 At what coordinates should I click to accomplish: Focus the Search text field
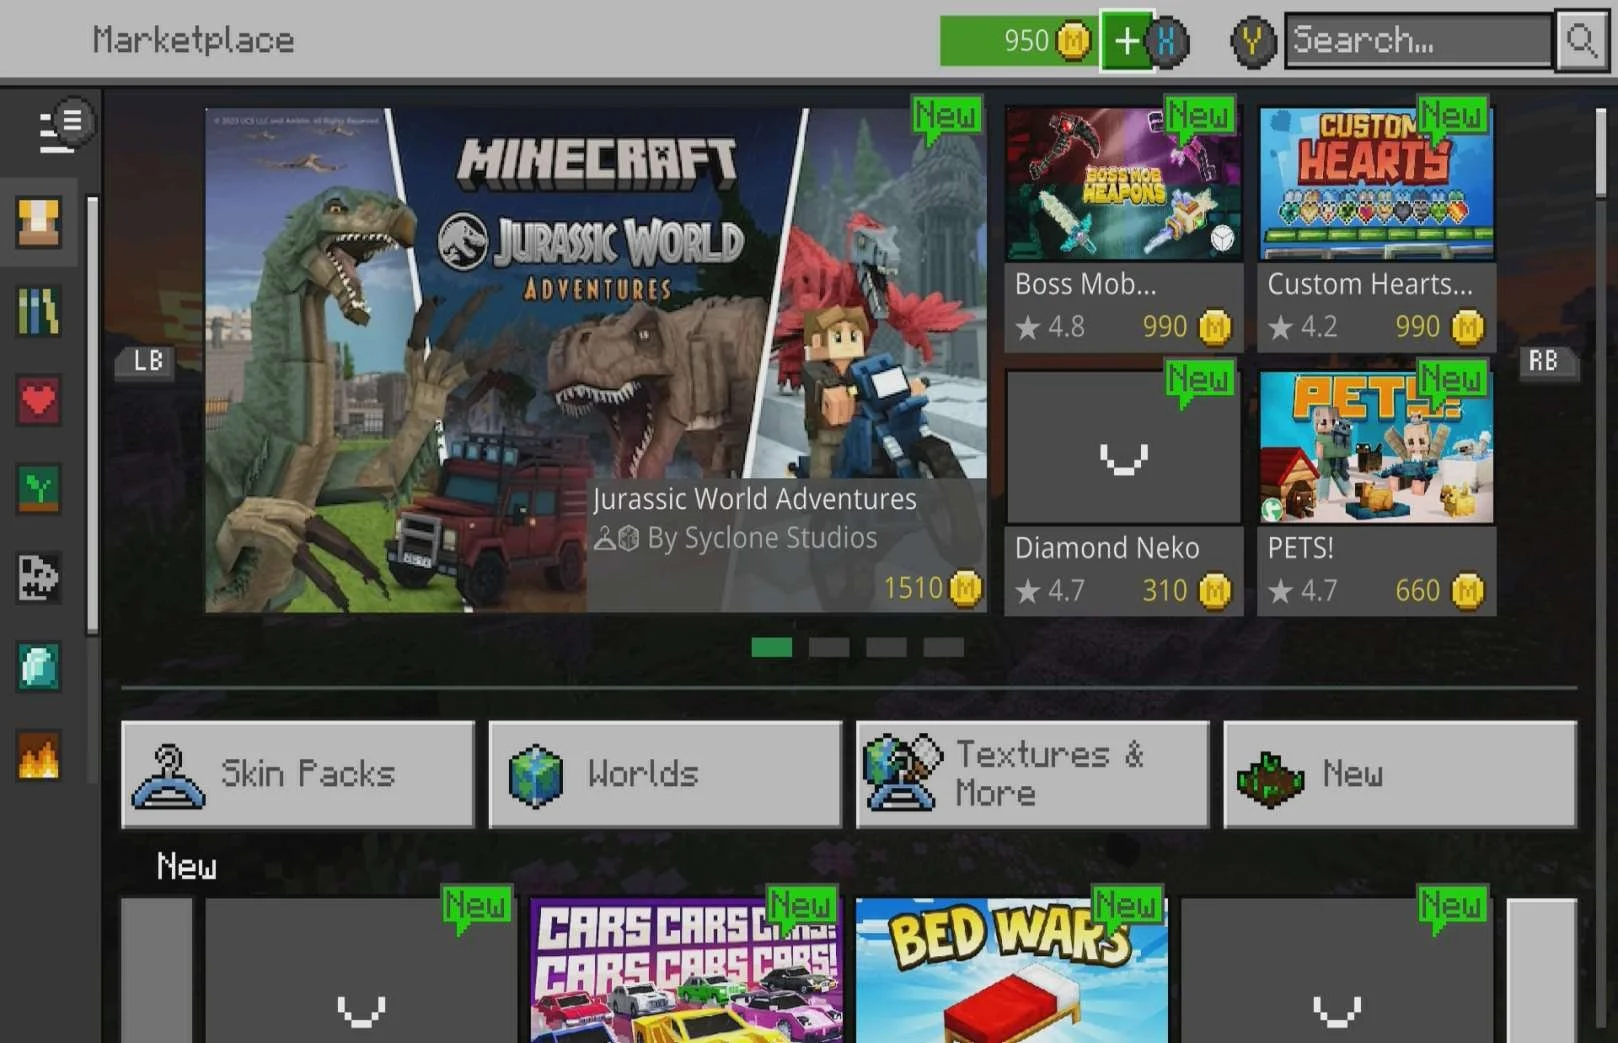(1419, 41)
